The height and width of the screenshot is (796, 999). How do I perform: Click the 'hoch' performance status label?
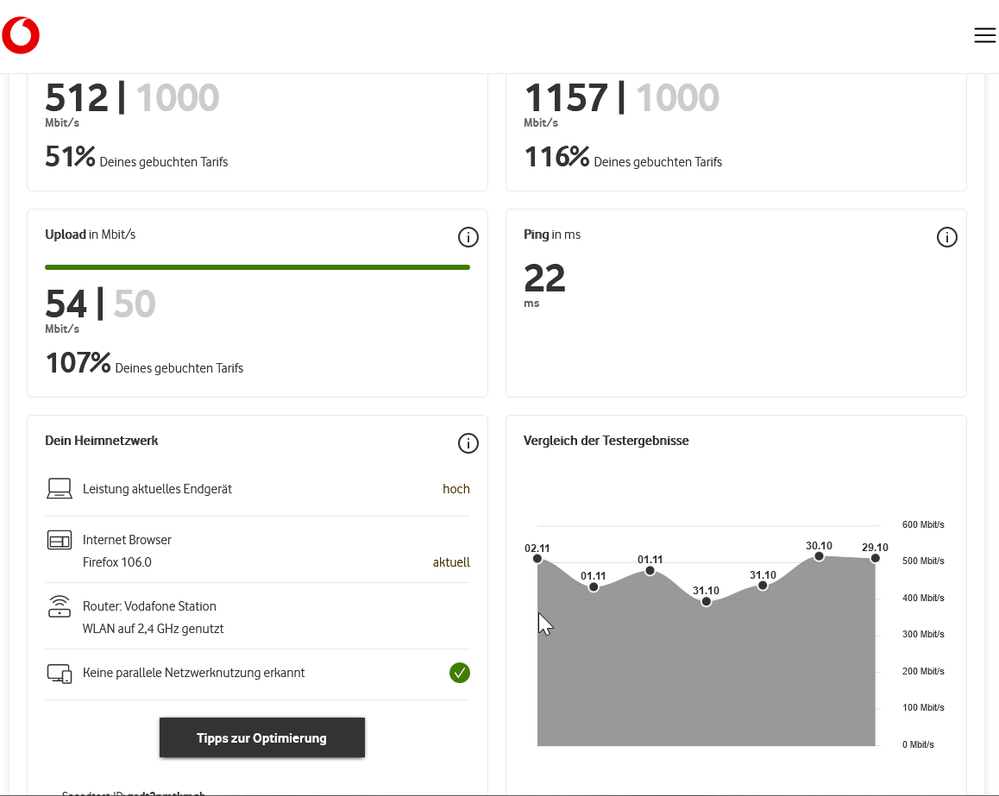456,489
